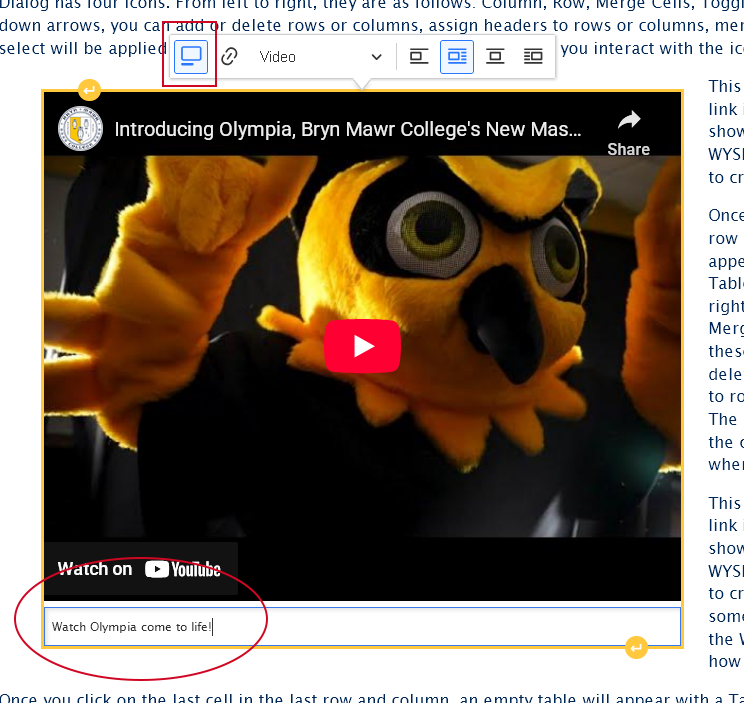The height and width of the screenshot is (703, 744).
Task: Open Watch on YouTube link
Action: [140, 569]
